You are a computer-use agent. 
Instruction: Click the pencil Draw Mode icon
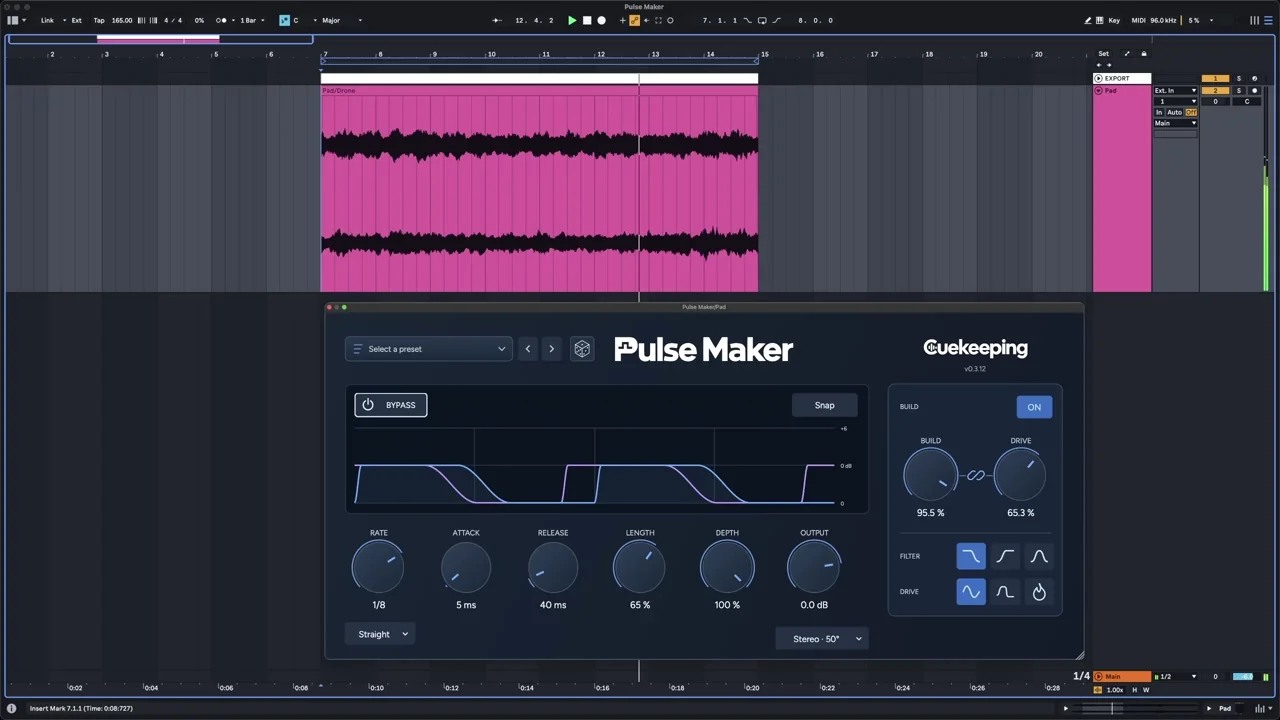[1089, 20]
